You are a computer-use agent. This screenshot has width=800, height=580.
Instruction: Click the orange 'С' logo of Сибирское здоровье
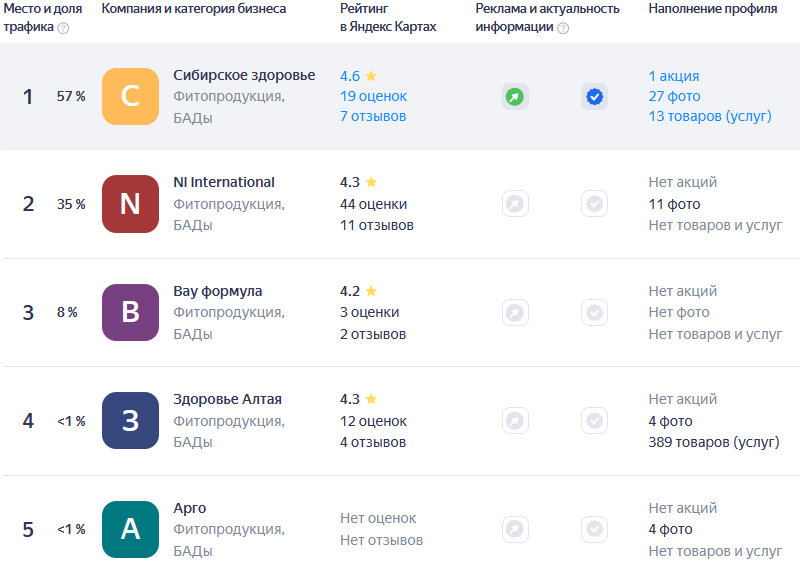point(131,96)
